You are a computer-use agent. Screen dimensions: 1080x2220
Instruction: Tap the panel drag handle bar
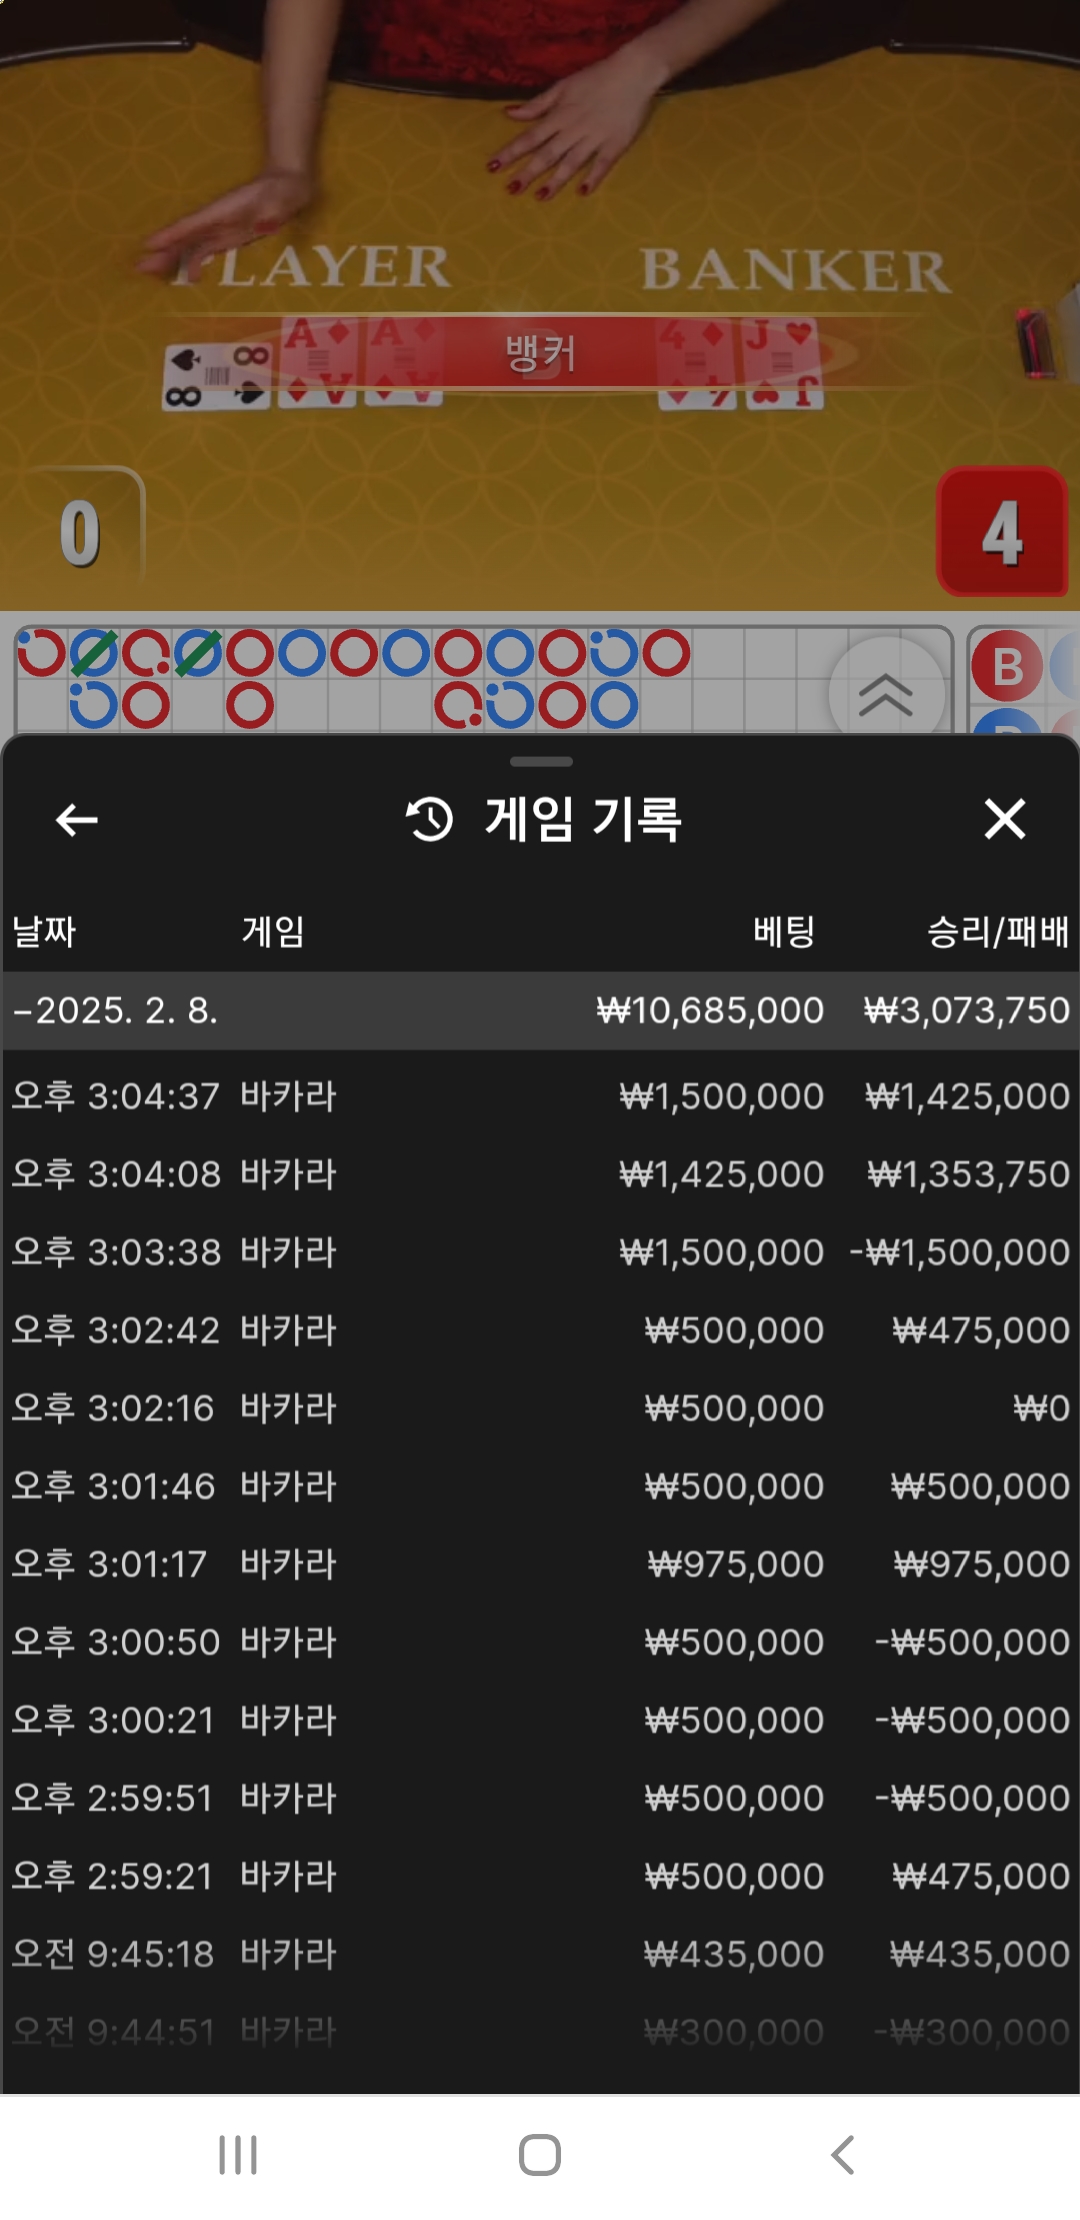541,762
